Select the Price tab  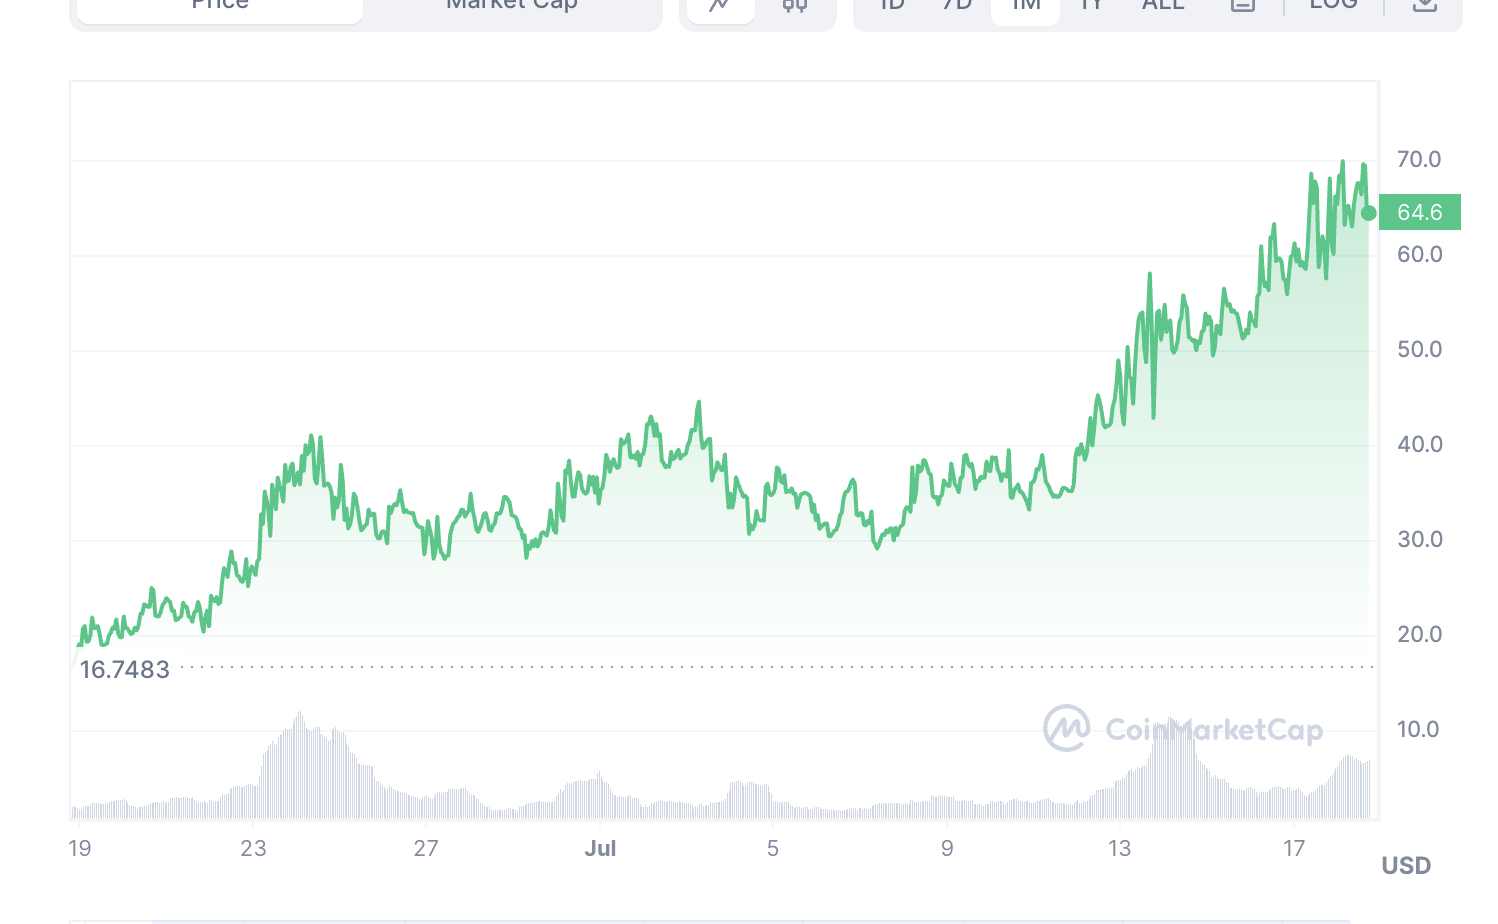[x=220, y=5]
